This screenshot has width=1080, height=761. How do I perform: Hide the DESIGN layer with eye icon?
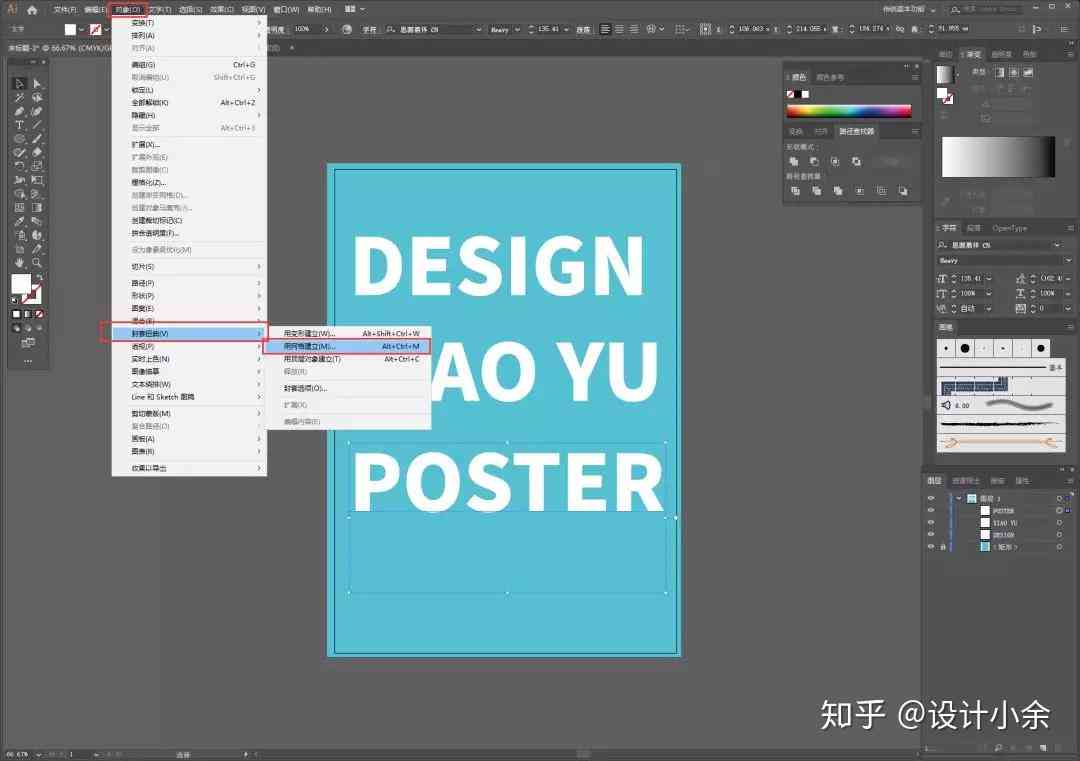point(931,534)
